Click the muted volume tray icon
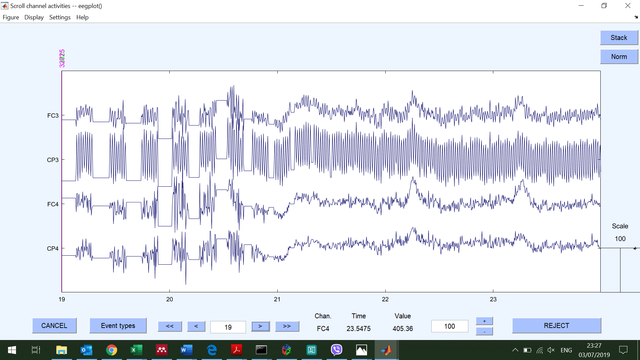 (x=551, y=350)
